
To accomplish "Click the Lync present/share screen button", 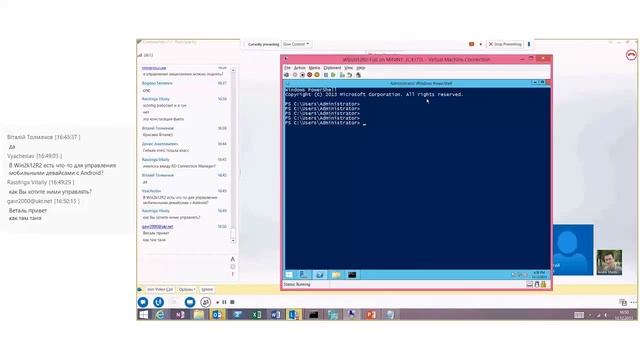I will pyautogui.click(x=190, y=302).
